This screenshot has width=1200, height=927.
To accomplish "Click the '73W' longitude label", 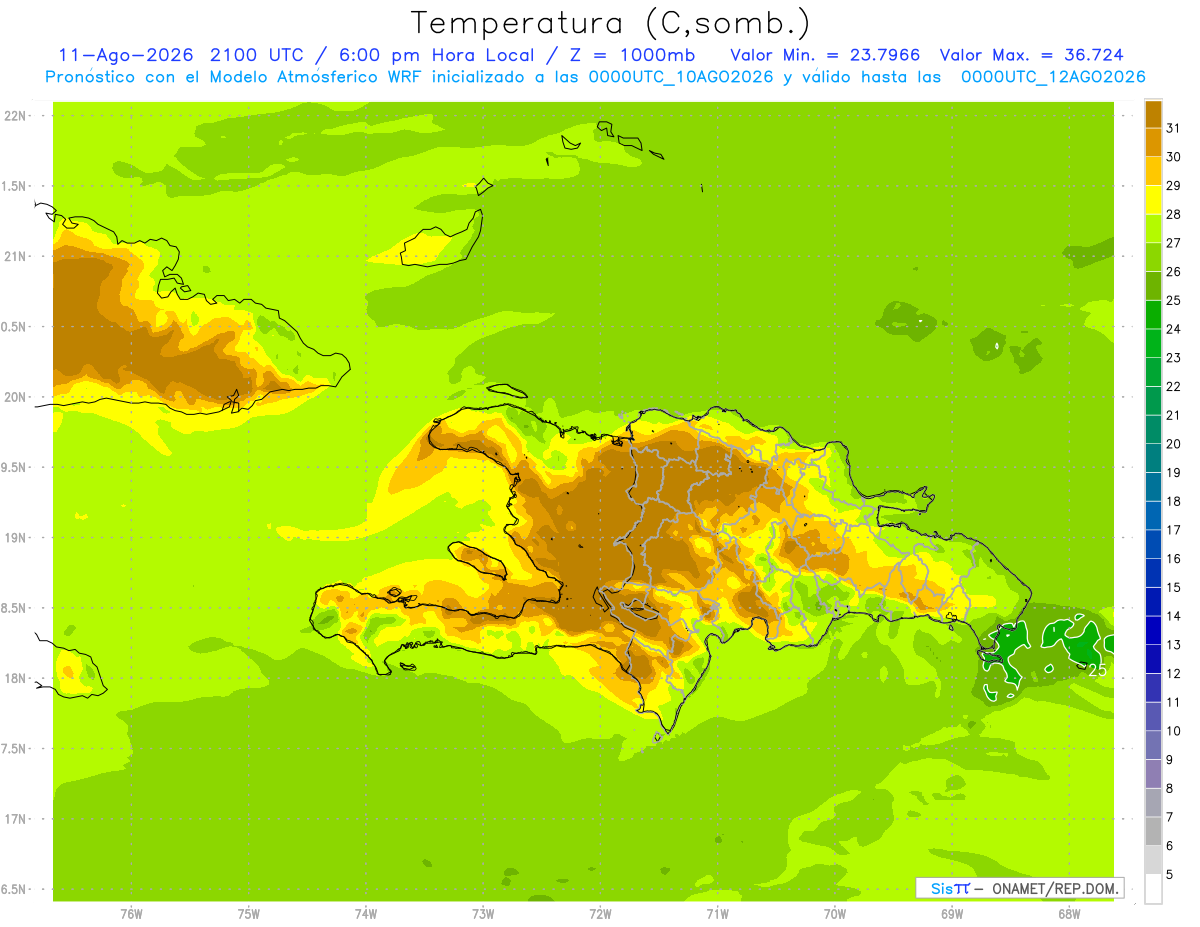I will pyautogui.click(x=483, y=913).
